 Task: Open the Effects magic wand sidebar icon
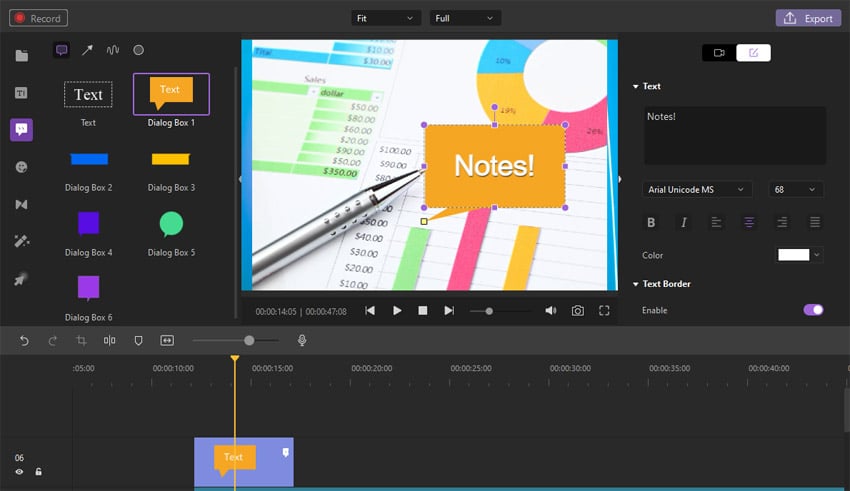pyautogui.click(x=21, y=241)
